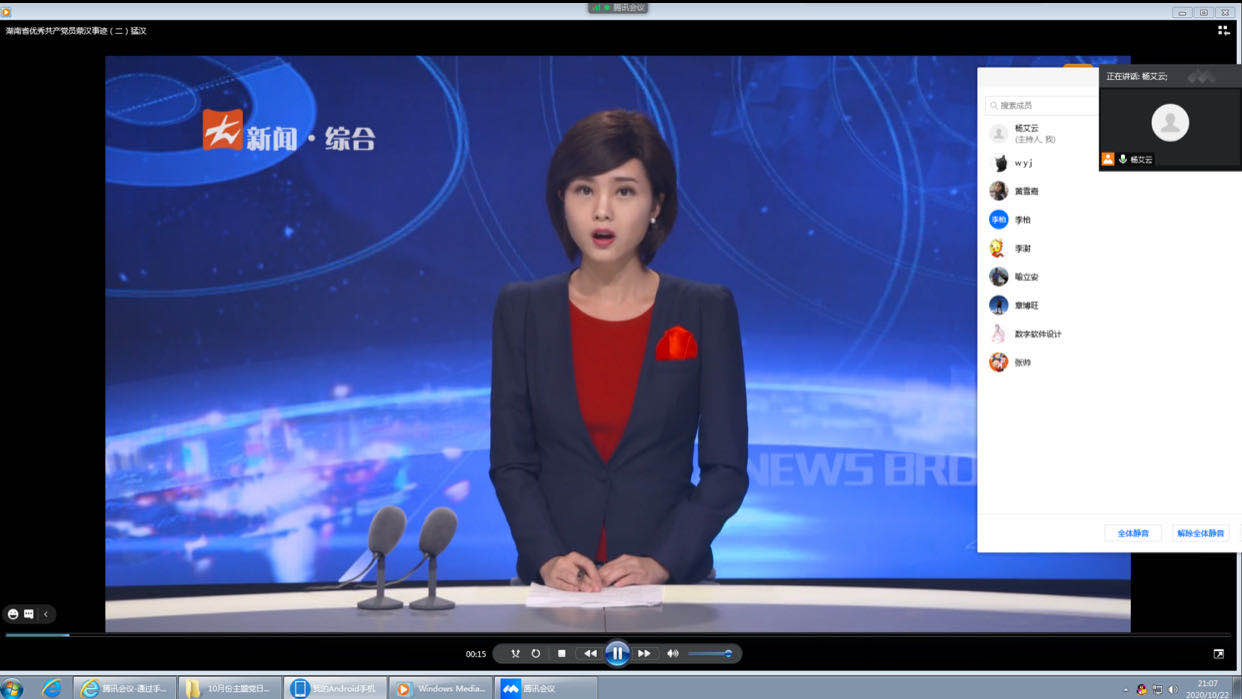Click the fast forward next button
Image resolution: width=1242 pixels, height=699 pixels.
click(644, 653)
